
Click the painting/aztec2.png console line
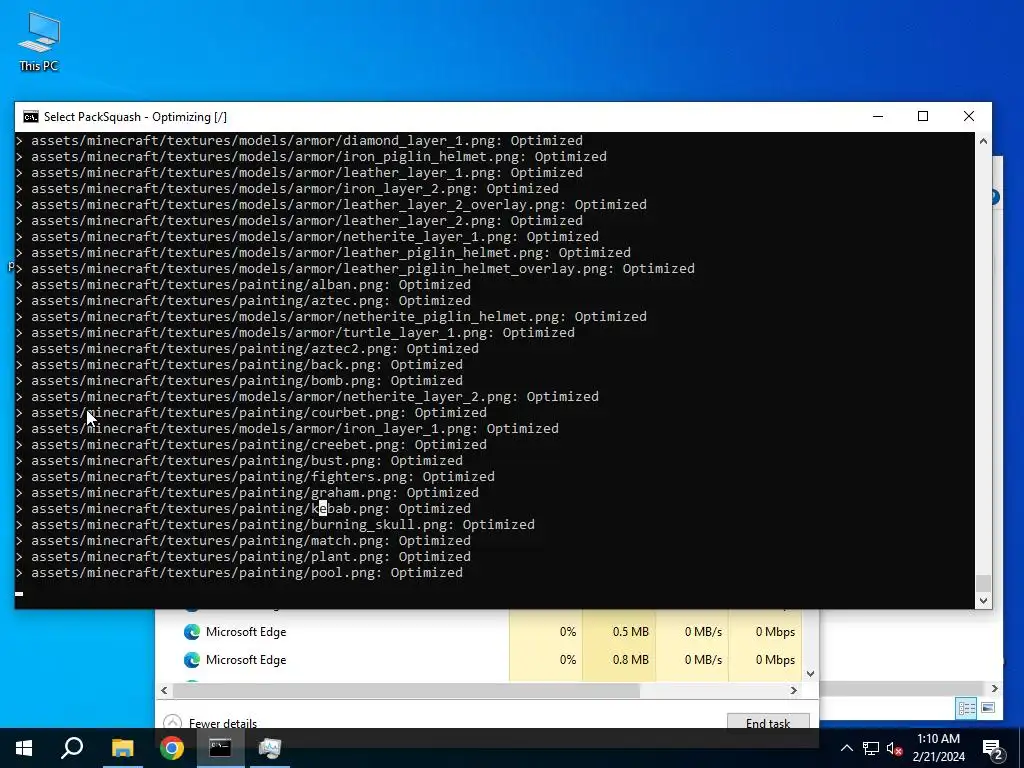point(248,349)
